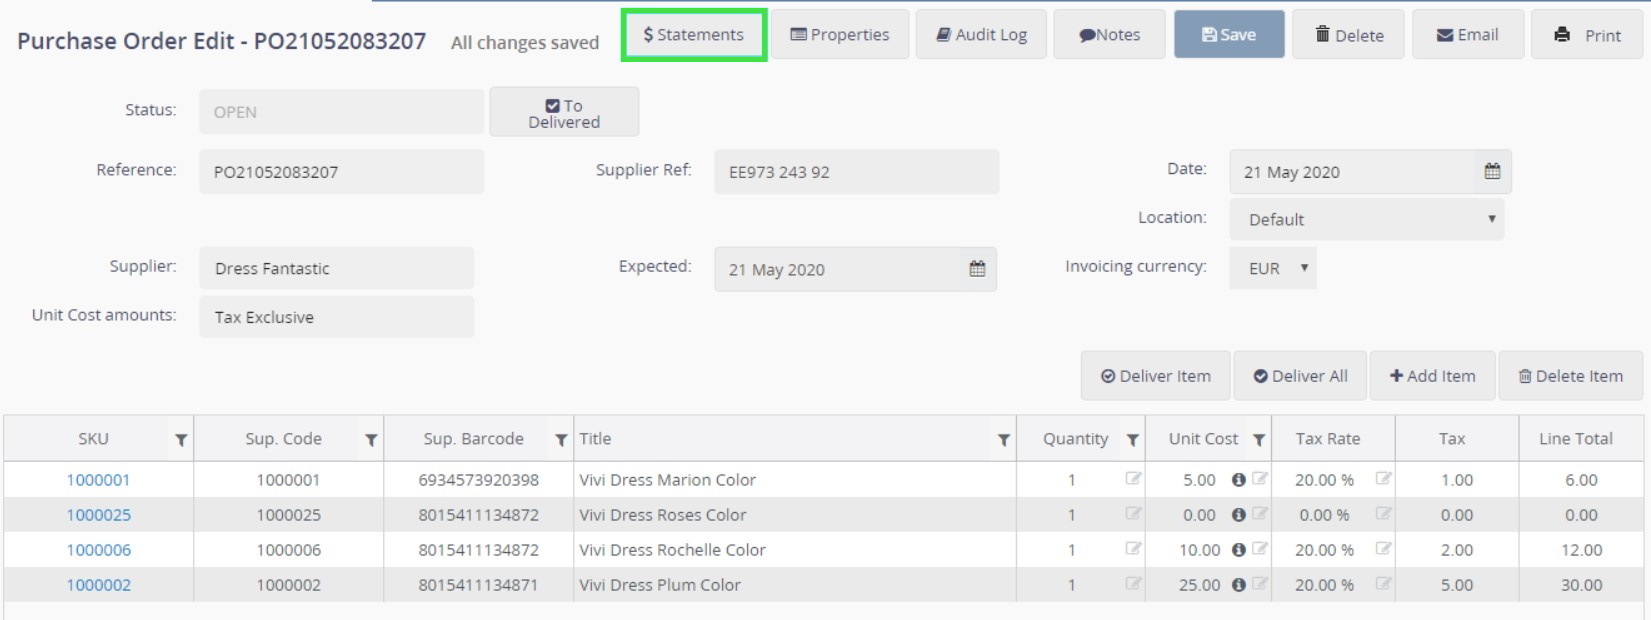Open the Invoicing currency EUR dropdown

1273,268
